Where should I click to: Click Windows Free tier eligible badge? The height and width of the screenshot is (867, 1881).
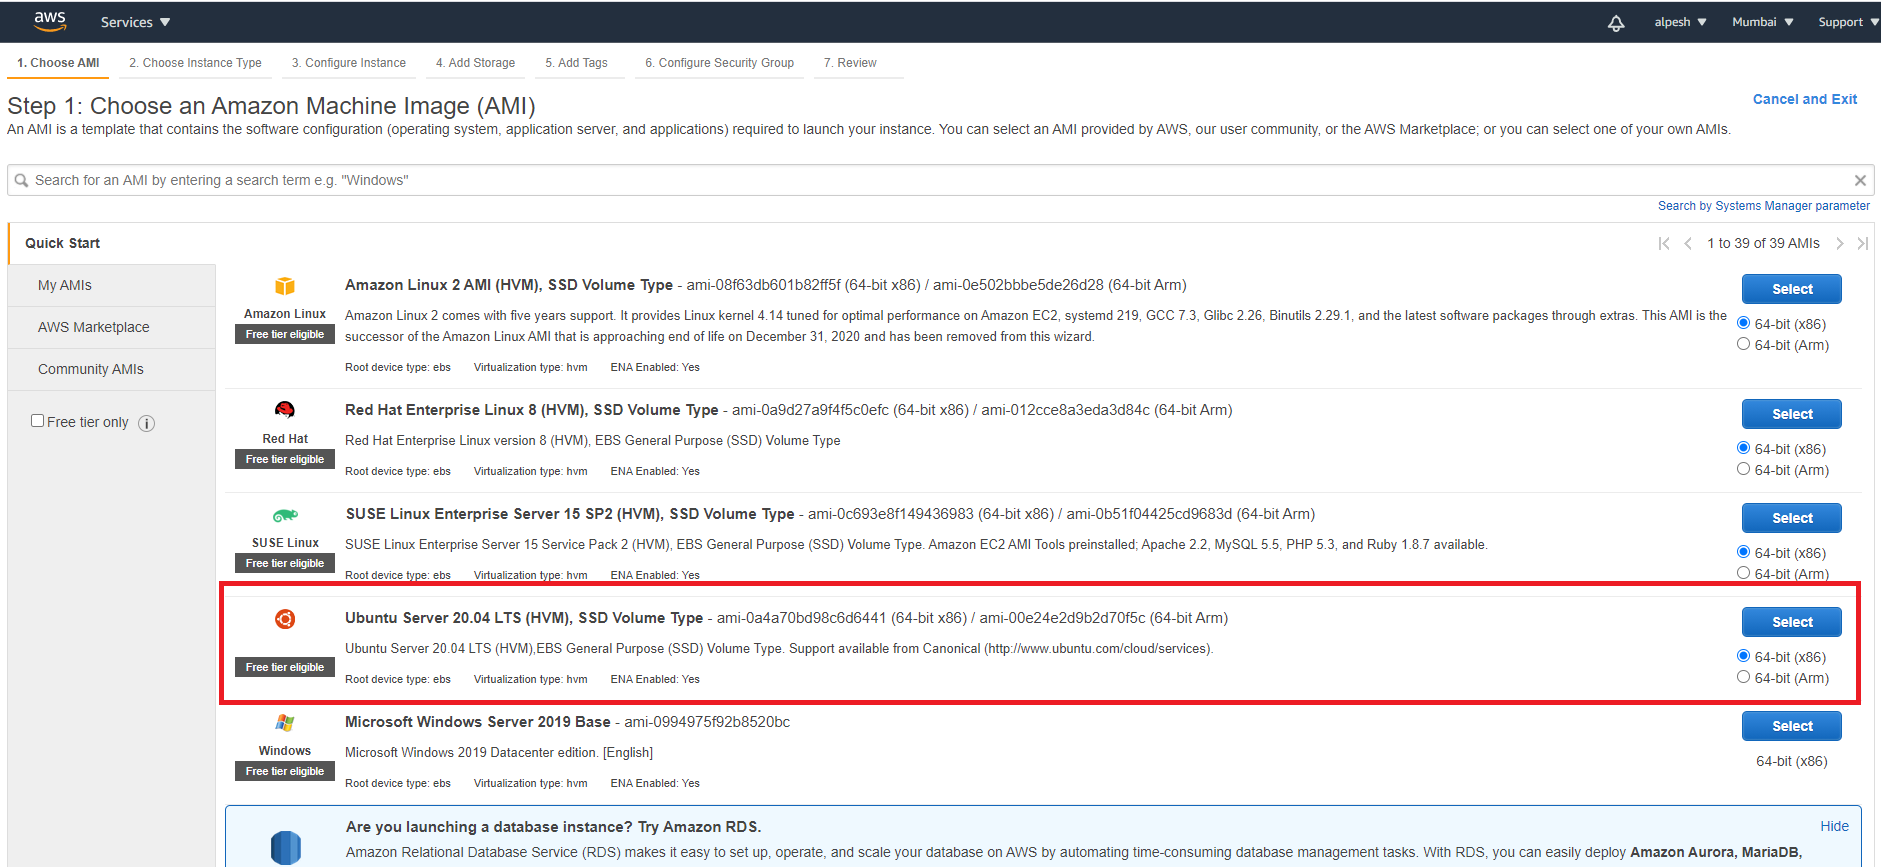coord(285,772)
